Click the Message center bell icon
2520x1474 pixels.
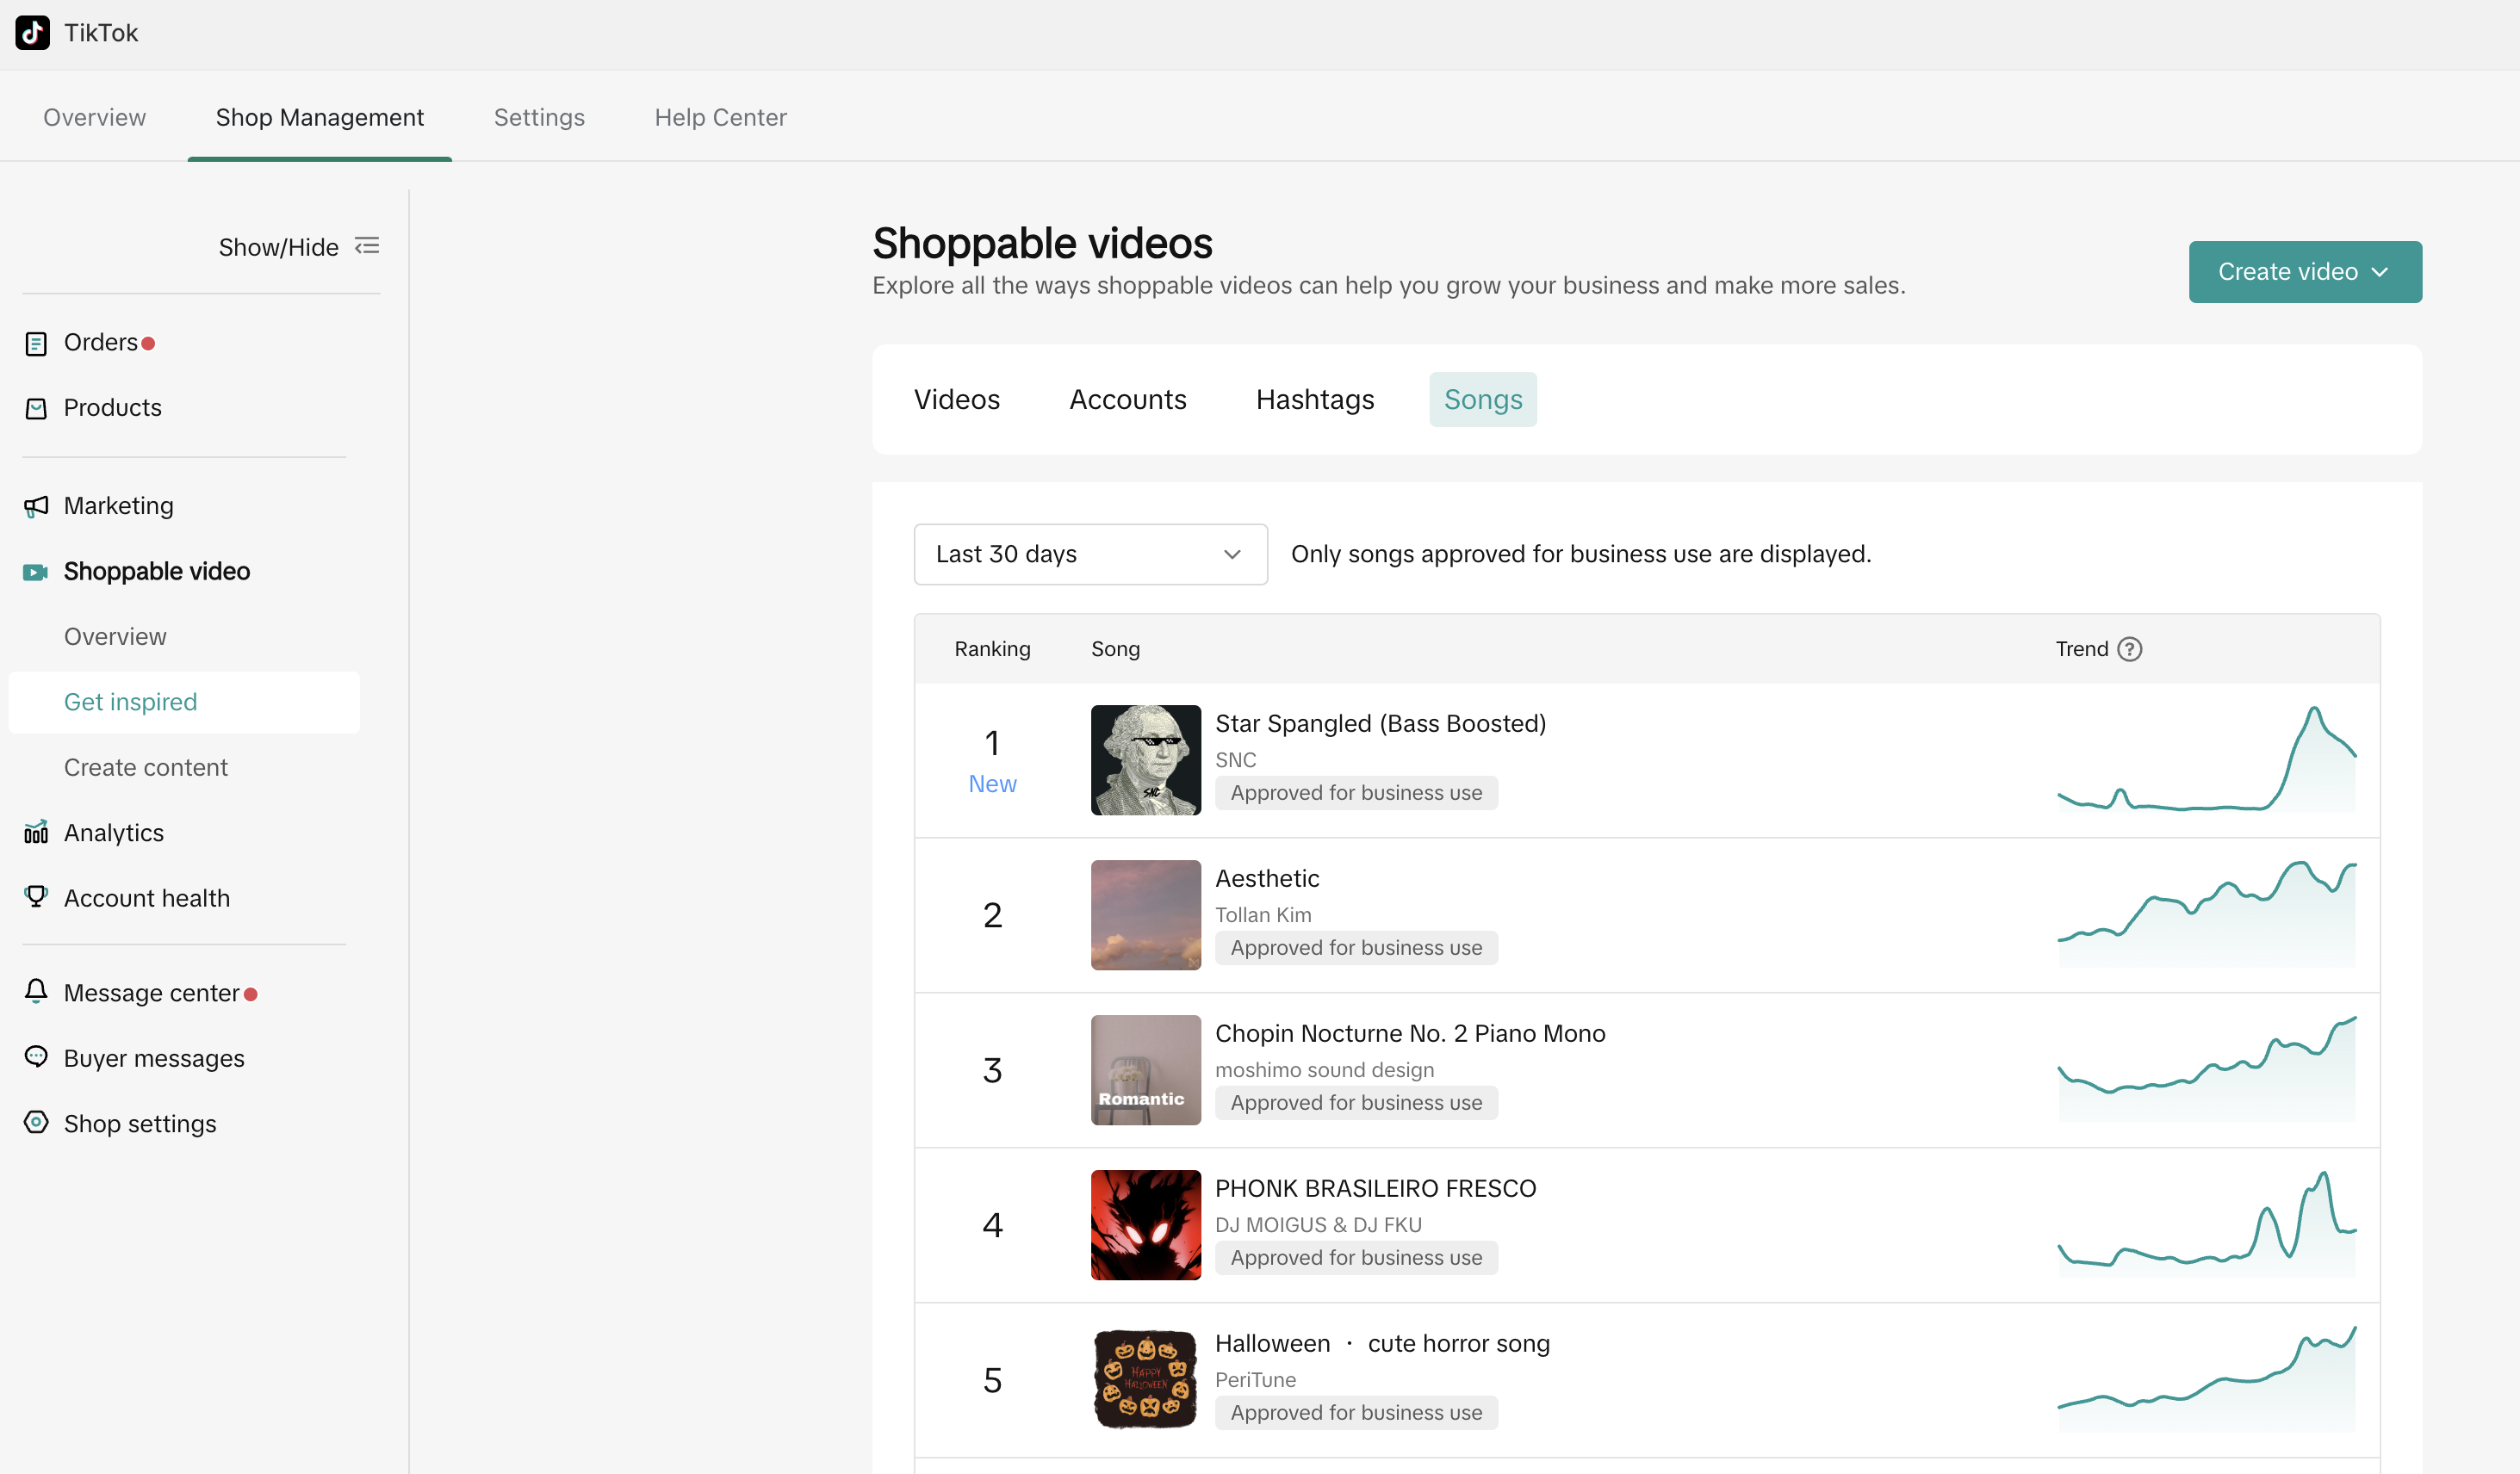click(x=36, y=991)
